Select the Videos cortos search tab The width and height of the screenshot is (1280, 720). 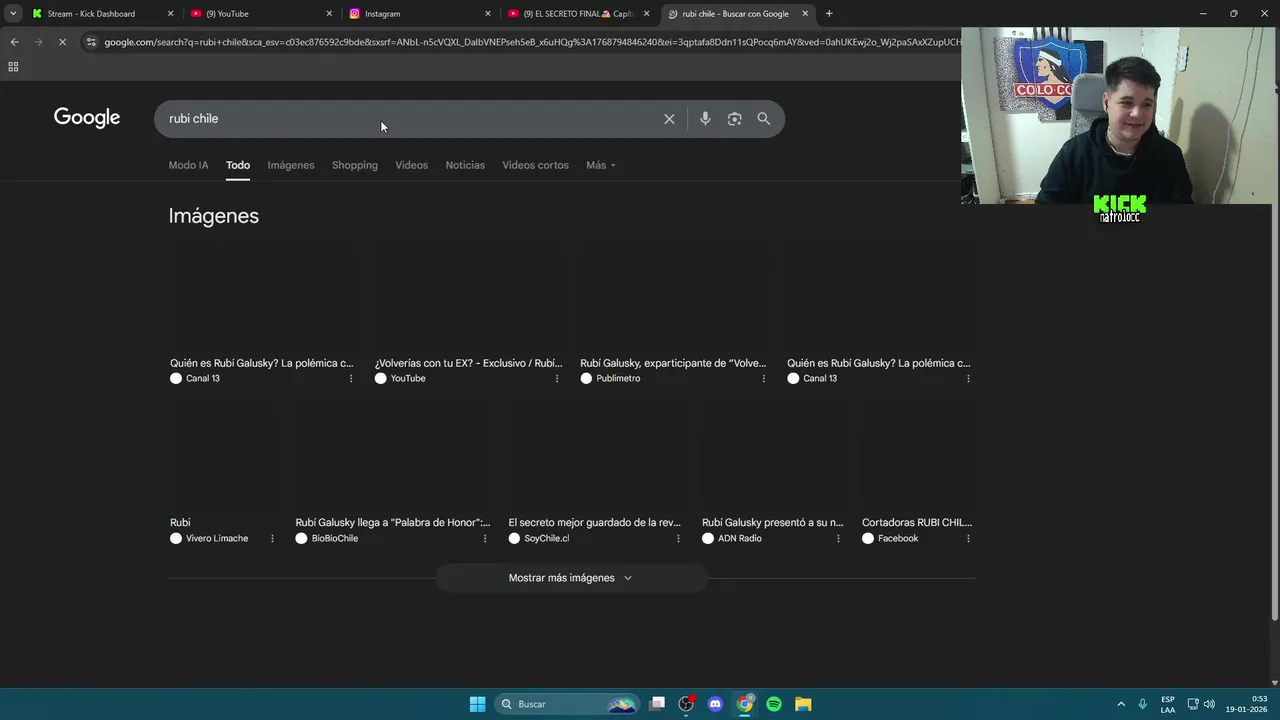click(x=535, y=165)
